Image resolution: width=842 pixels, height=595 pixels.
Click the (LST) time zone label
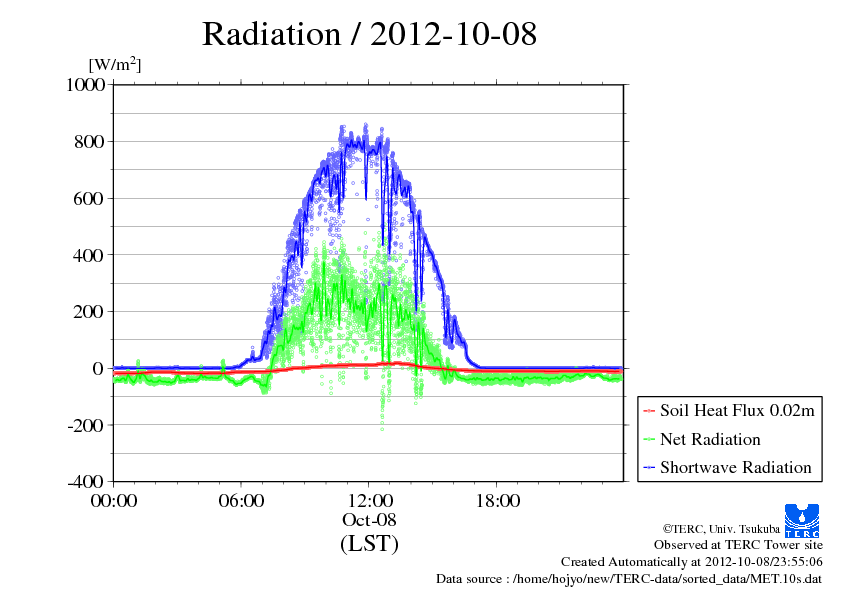coord(369,543)
